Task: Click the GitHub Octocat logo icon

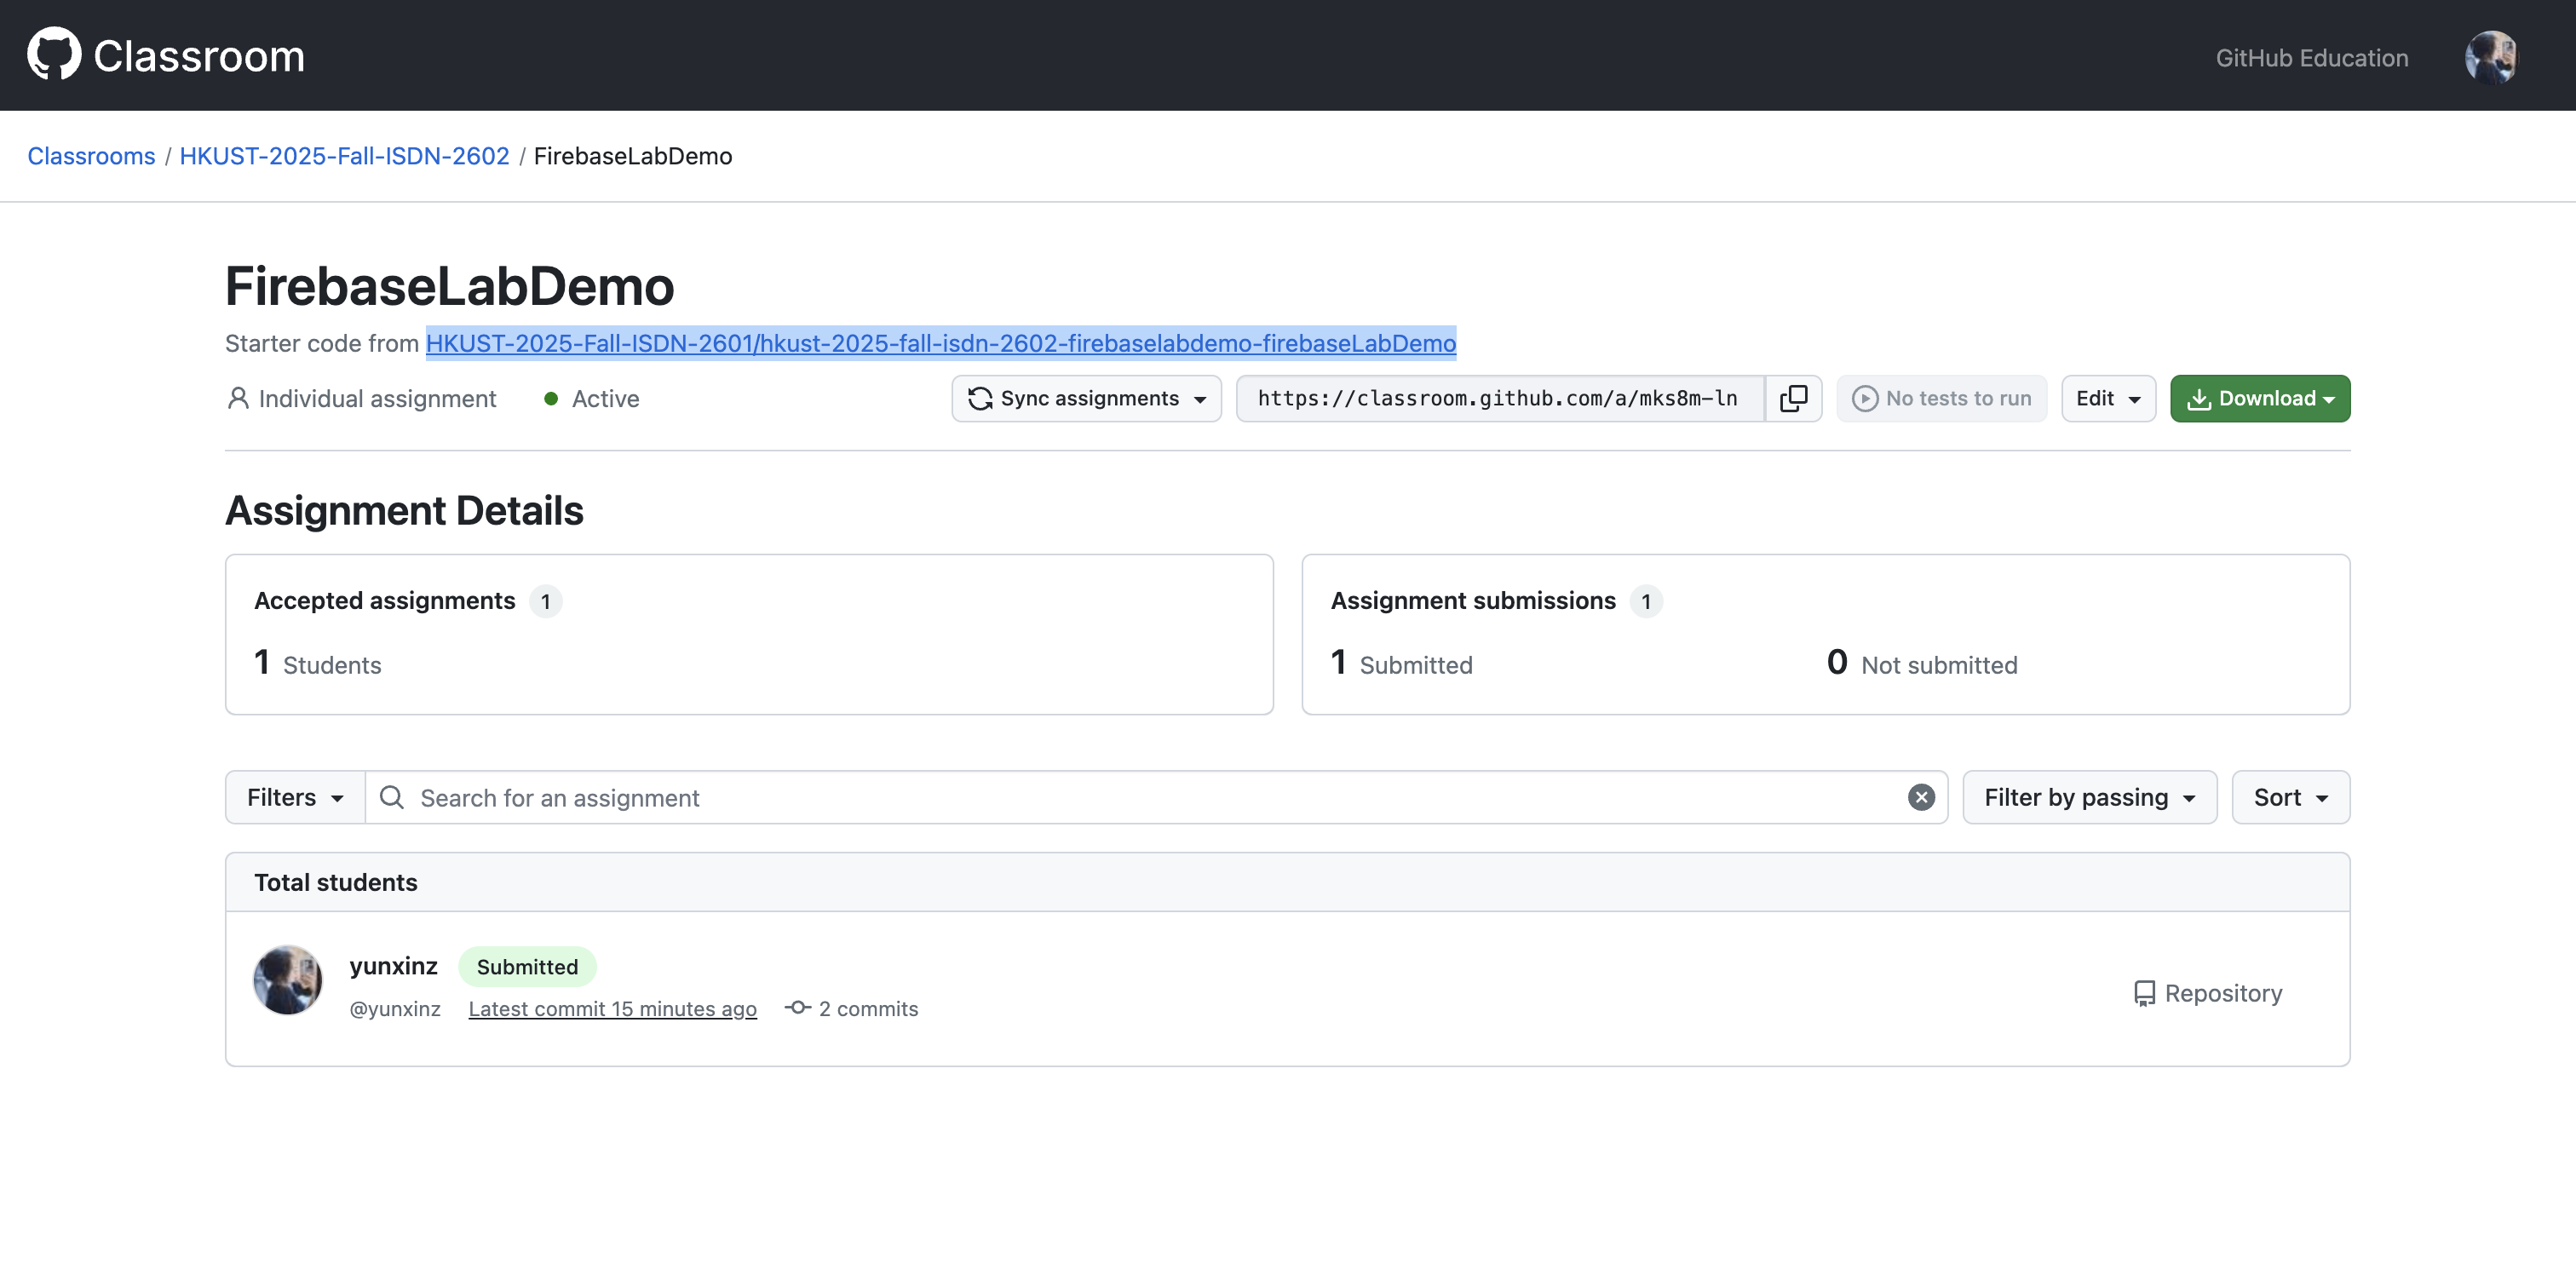Action: [54, 54]
